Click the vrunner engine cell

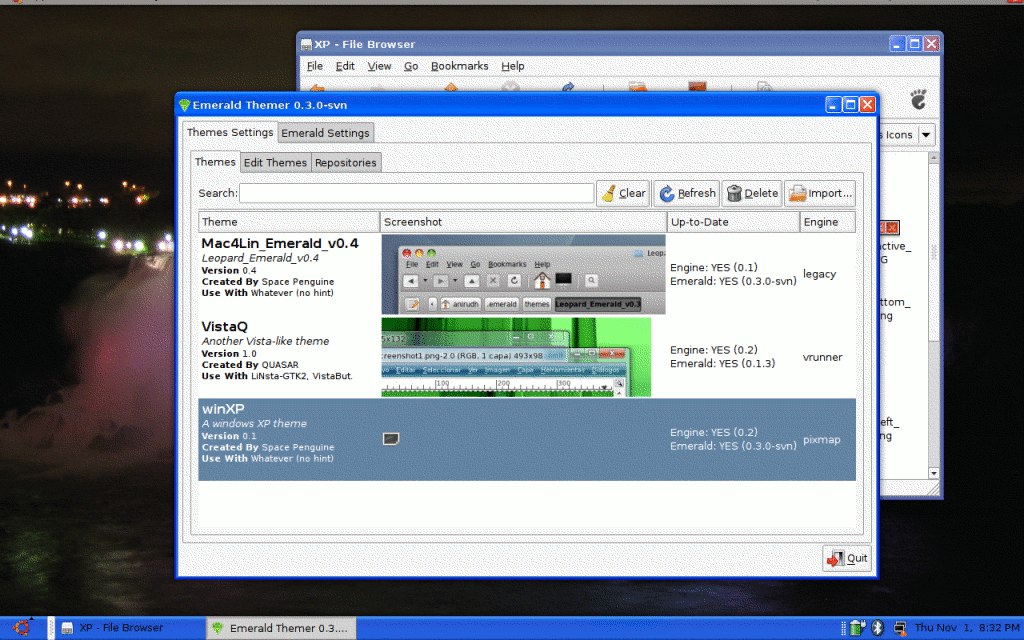(x=822, y=357)
